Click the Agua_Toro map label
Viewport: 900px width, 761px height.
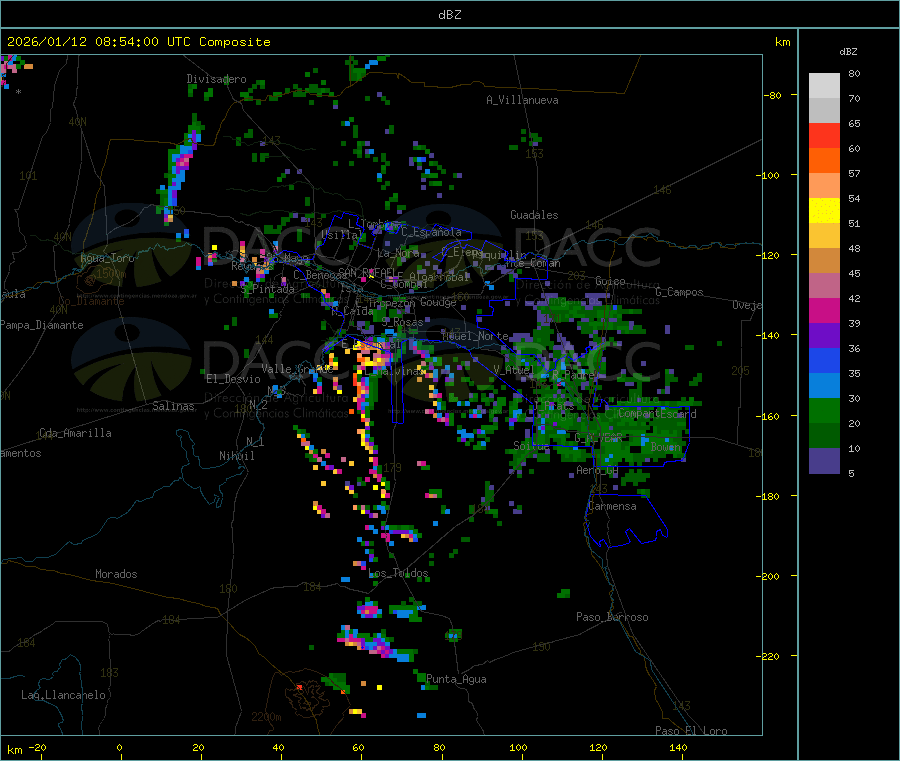click(107, 258)
